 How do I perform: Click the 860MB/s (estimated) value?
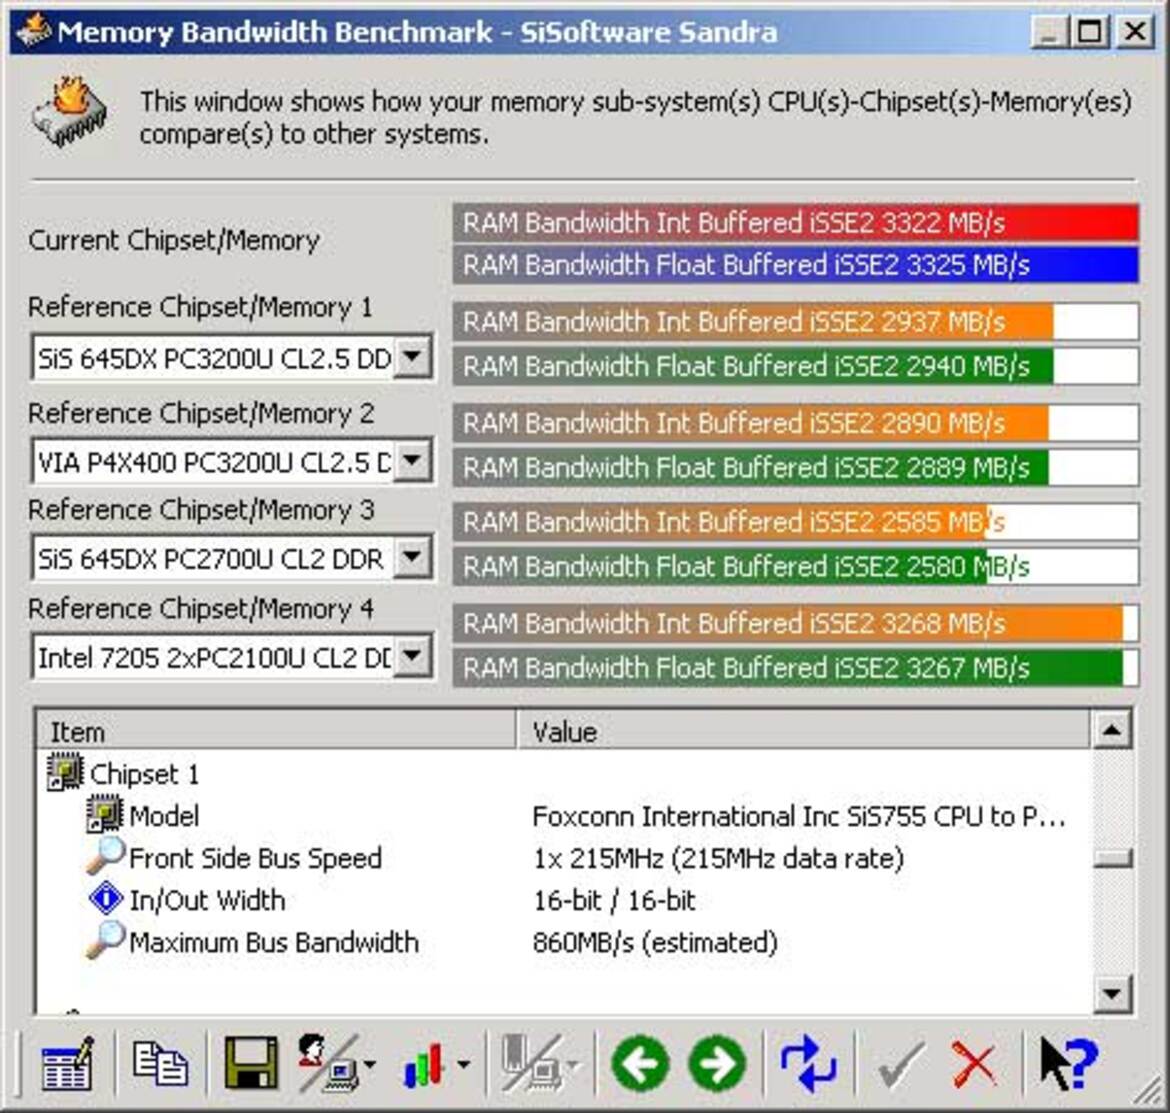point(655,942)
